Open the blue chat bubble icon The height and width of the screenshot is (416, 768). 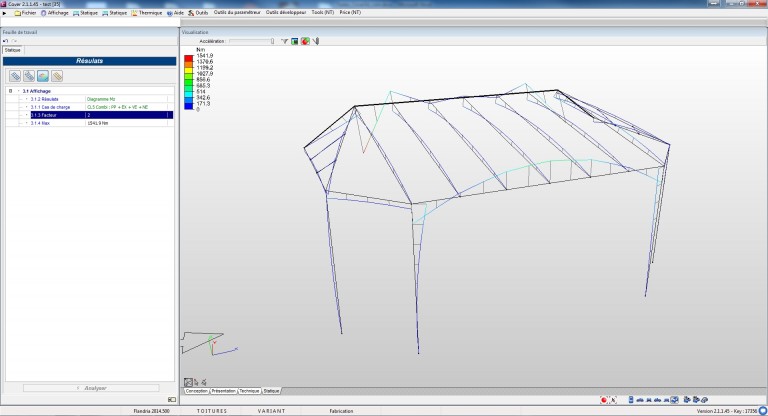click(763, 411)
